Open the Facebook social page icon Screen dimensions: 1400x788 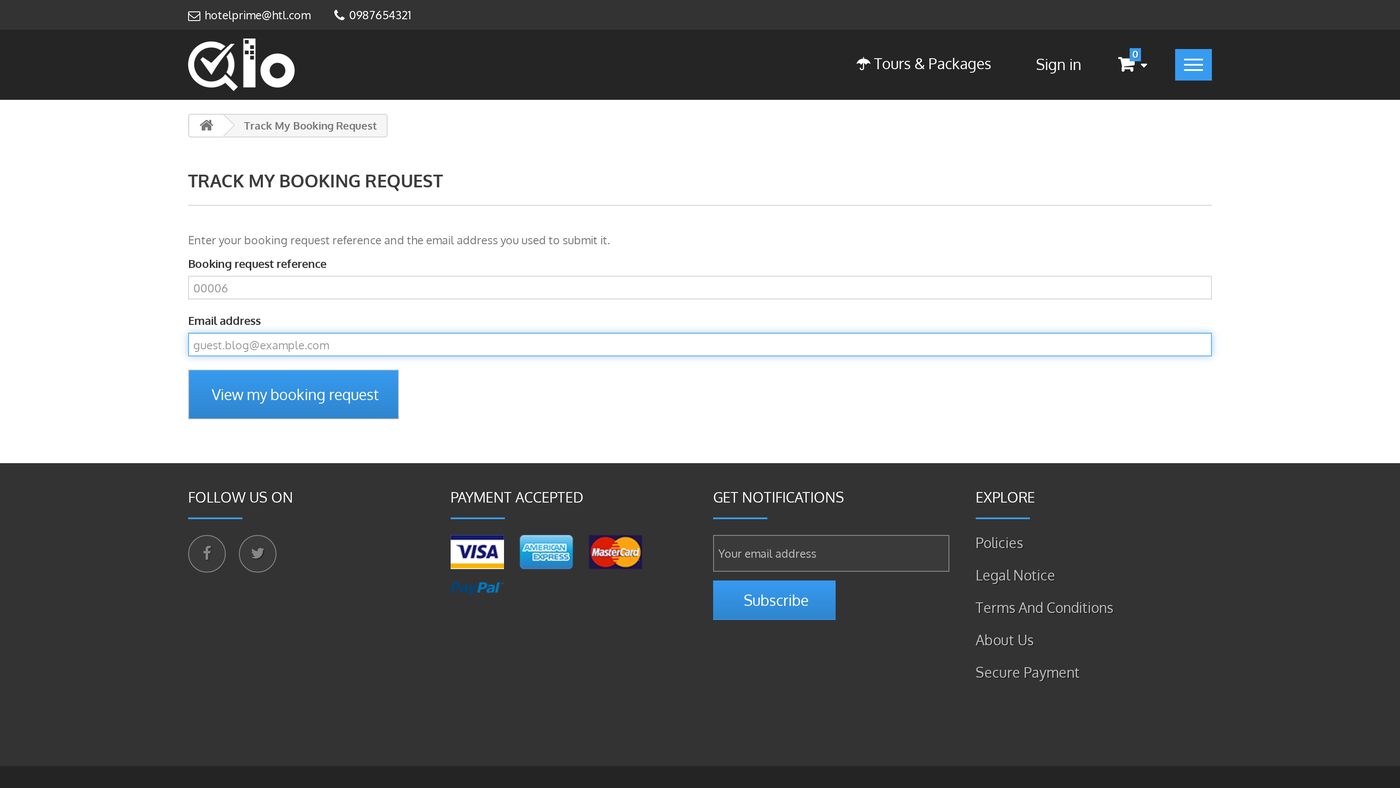[207, 553]
